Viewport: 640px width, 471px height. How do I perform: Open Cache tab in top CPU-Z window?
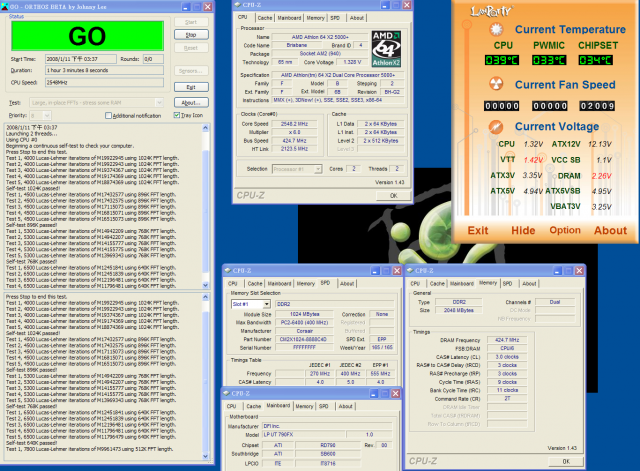pos(264,18)
